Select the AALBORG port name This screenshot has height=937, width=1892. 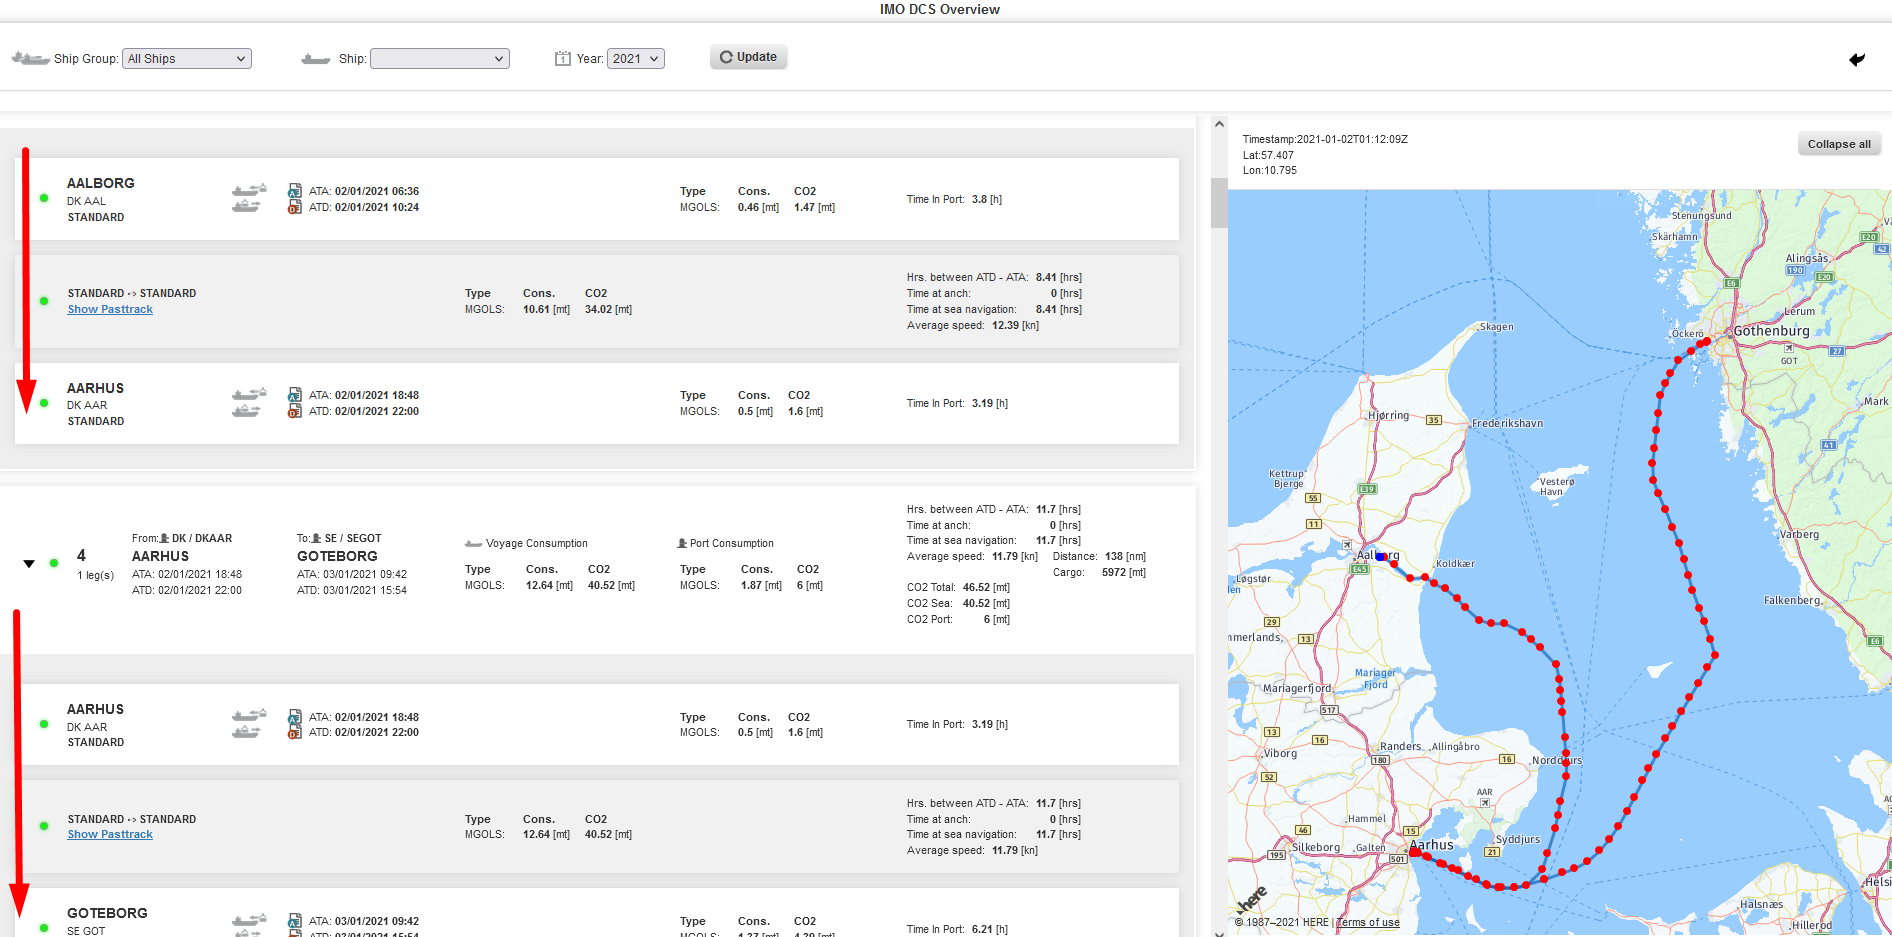click(101, 183)
